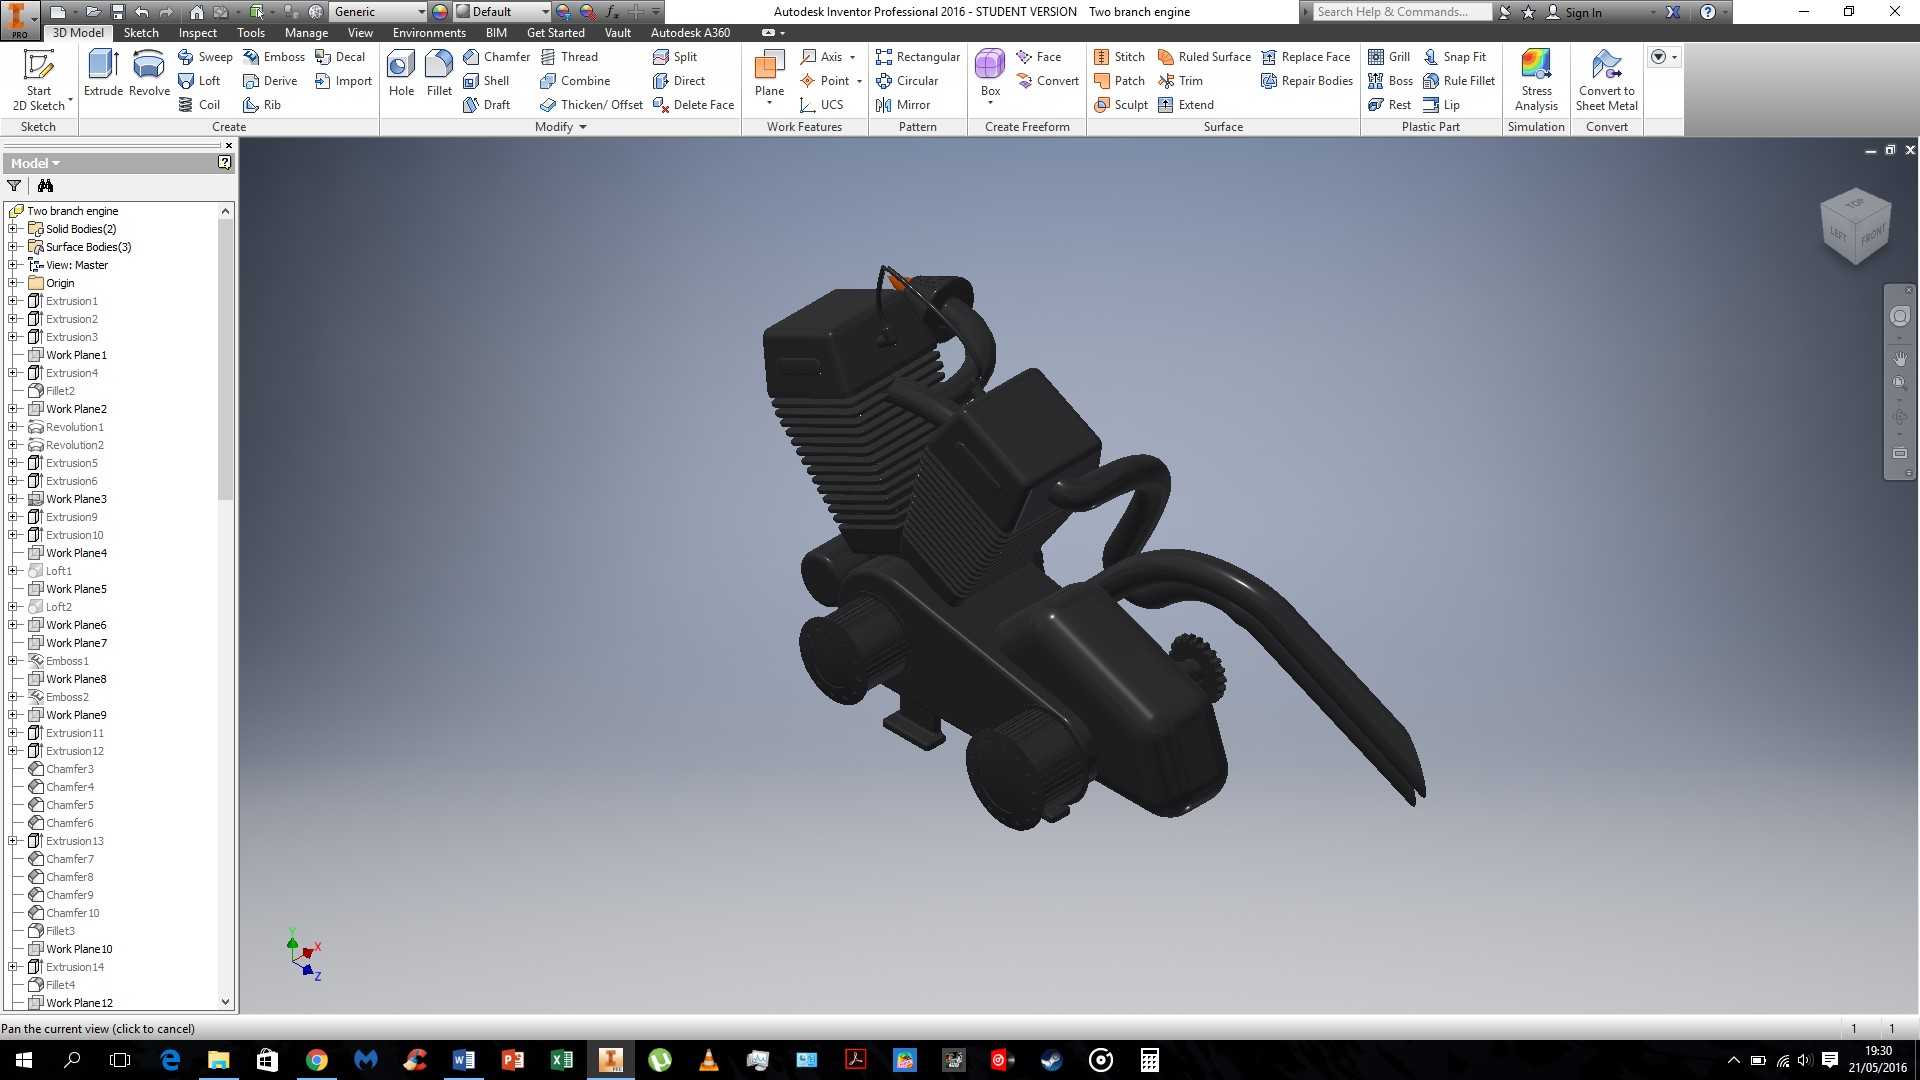This screenshot has width=1920, height=1080.
Task: Open the Stress Analysis tool
Action: pos(1536,80)
